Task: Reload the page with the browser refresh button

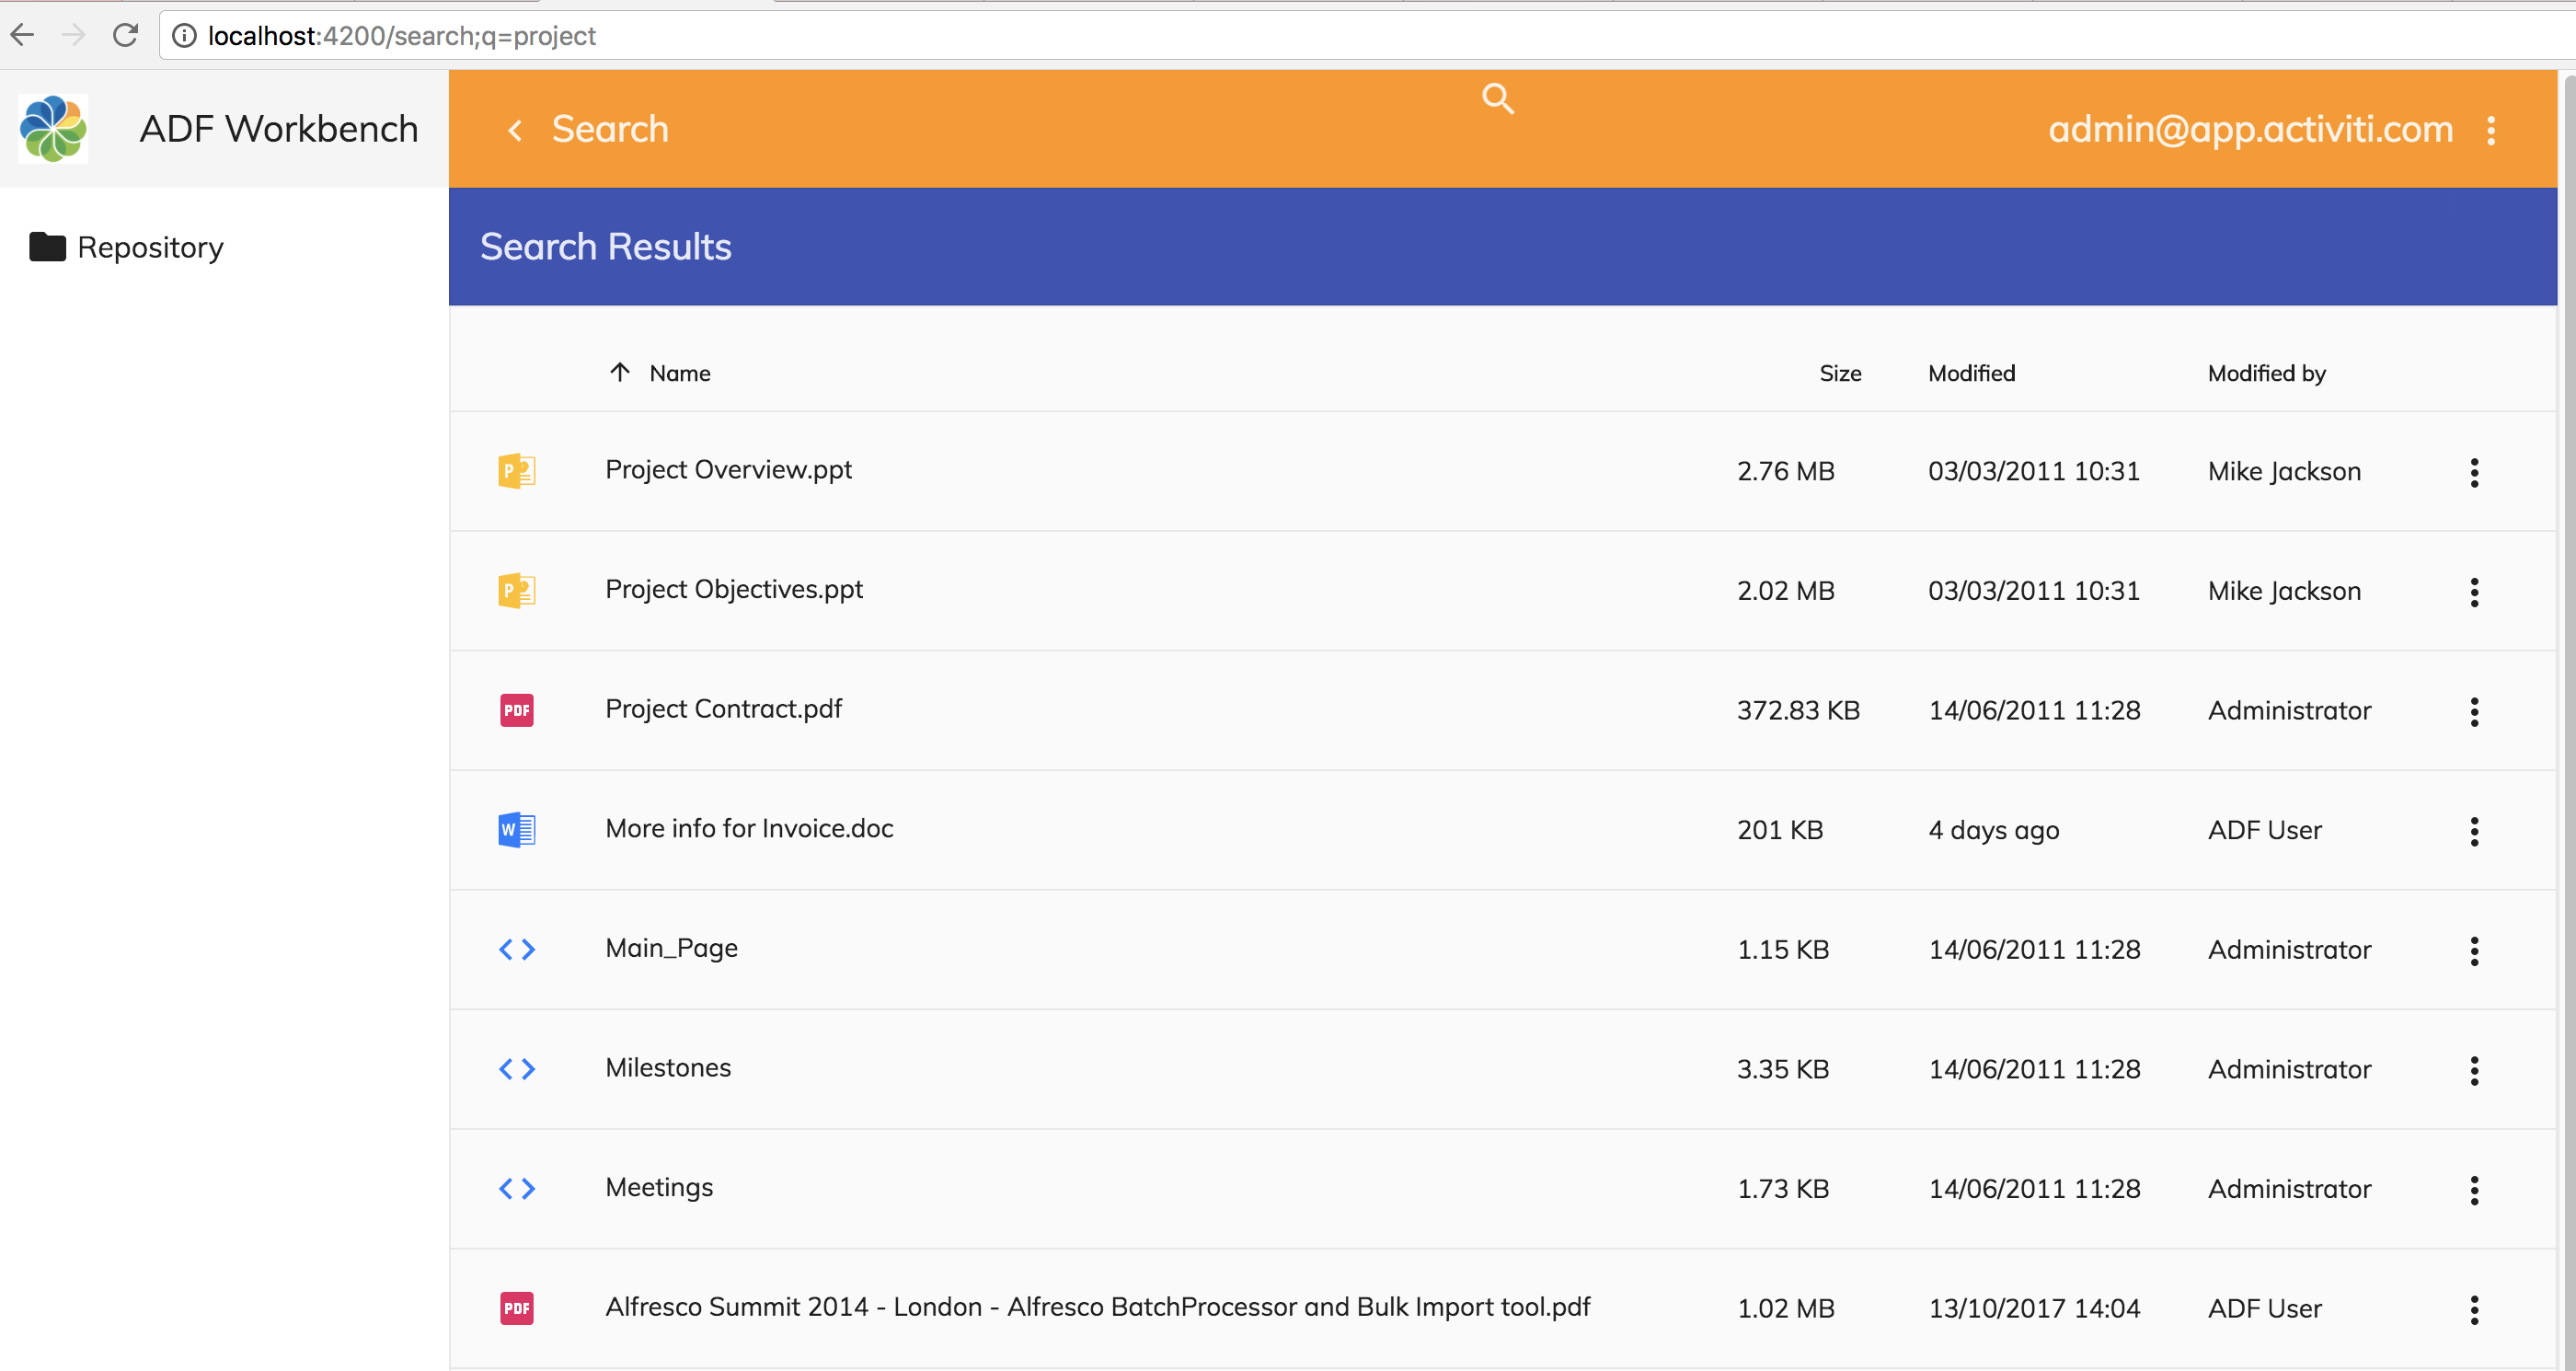Action: pos(125,36)
